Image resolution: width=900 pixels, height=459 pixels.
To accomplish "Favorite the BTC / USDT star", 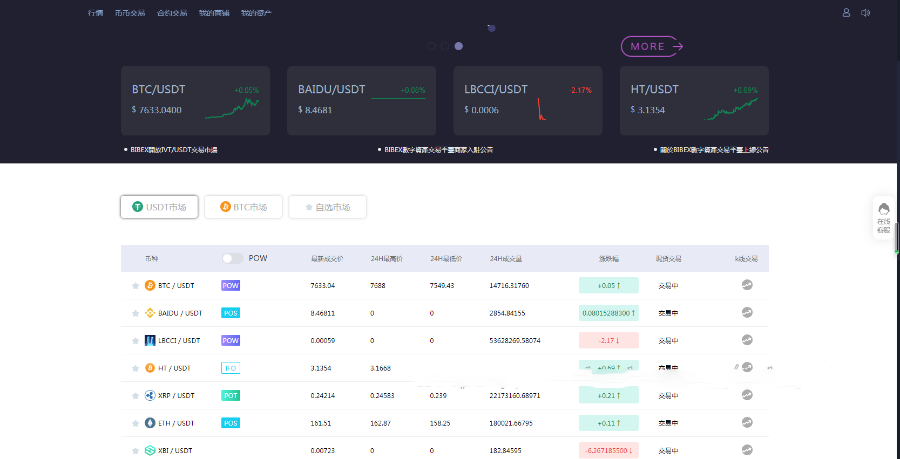I will pyautogui.click(x=135, y=286).
